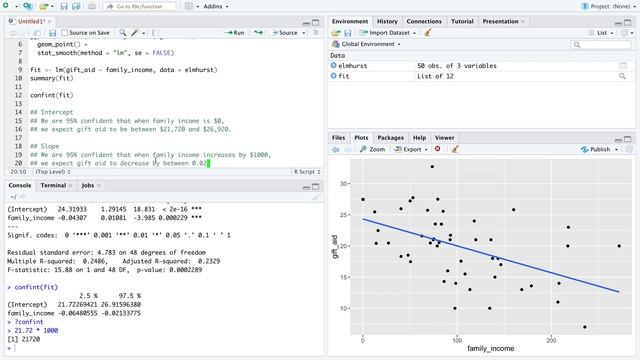Open the Publish plot button

tap(596, 149)
